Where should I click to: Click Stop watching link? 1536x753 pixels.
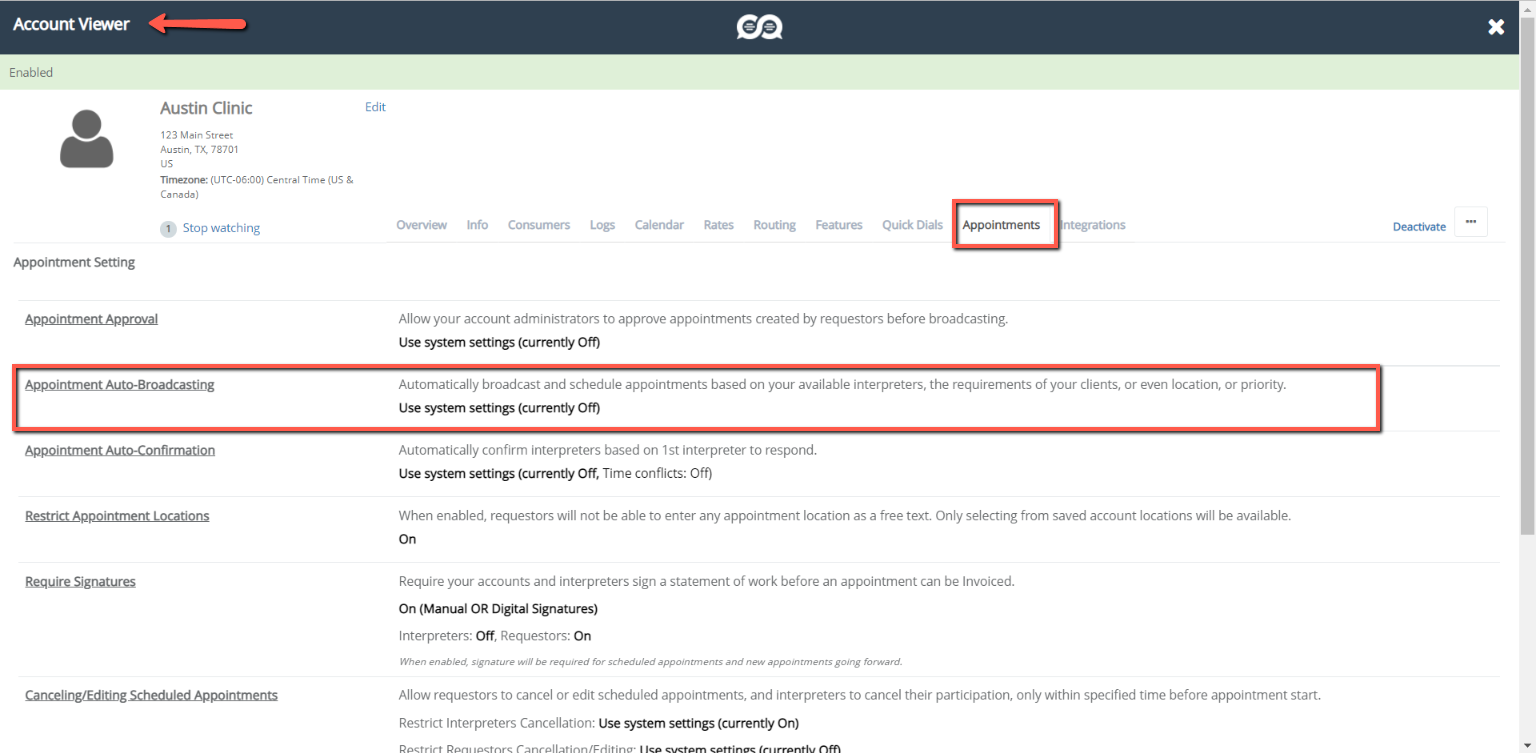coord(221,228)
